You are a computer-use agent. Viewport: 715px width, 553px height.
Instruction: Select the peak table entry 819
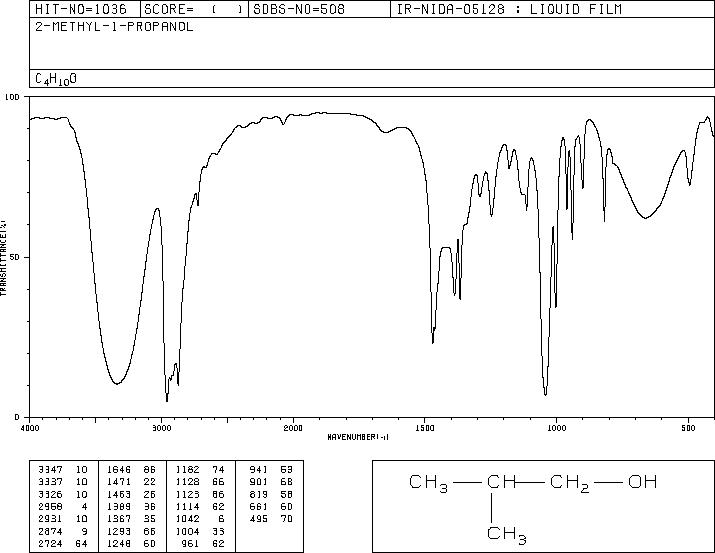(259, 494)
